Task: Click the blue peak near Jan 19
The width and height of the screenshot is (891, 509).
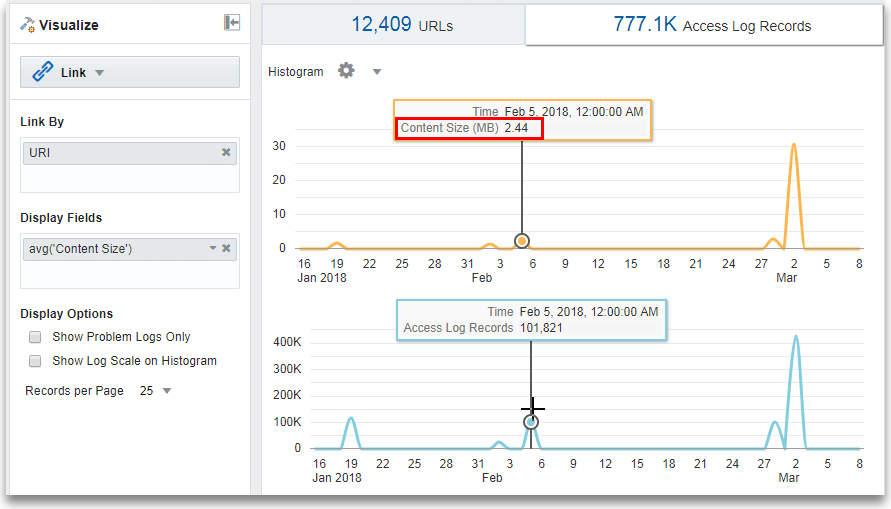Action: (x=351, y=419)
